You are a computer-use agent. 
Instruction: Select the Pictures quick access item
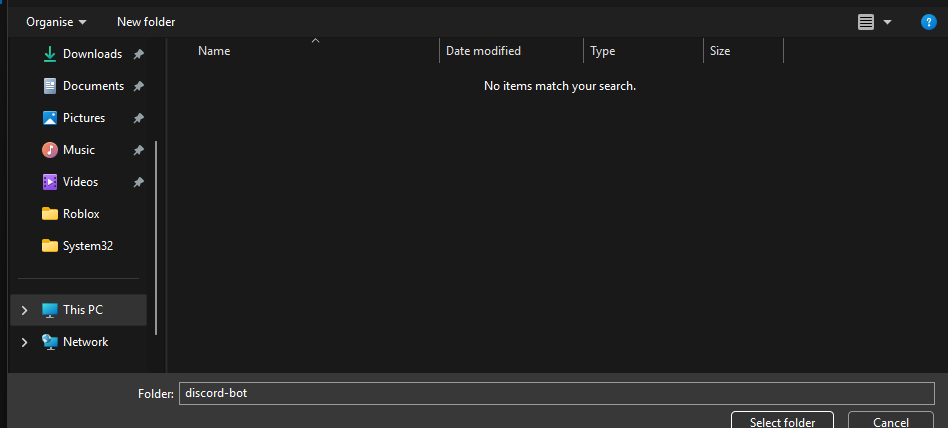(x=84, y=118)
